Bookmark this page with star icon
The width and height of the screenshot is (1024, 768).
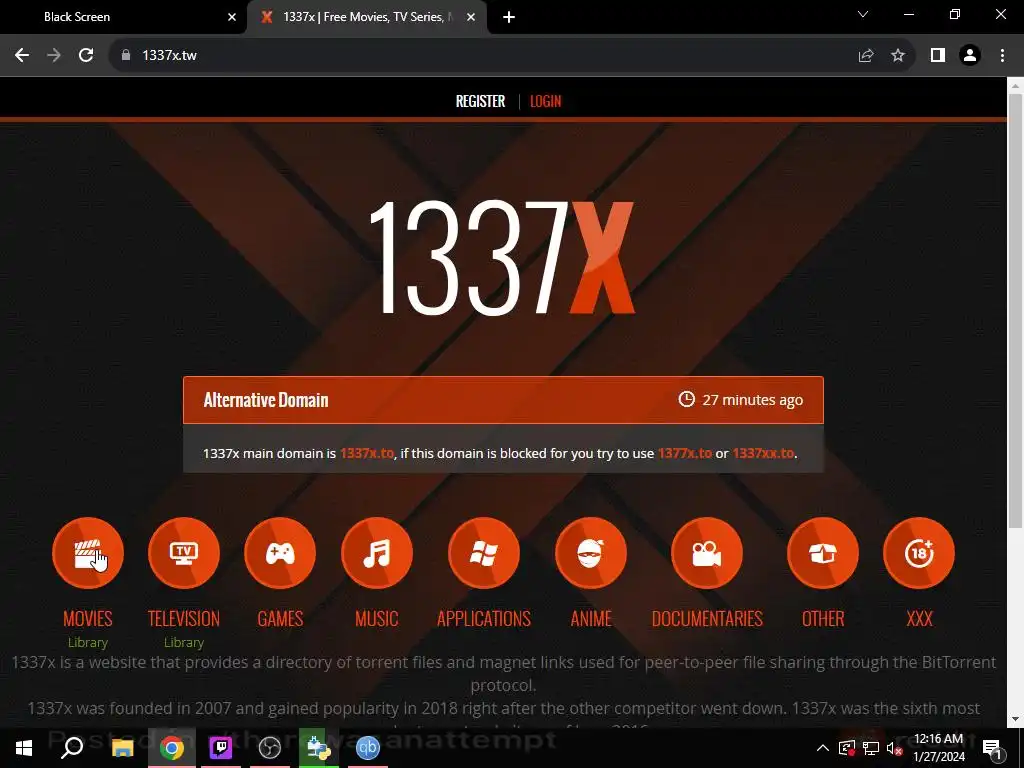pyautogui.click(x=898, y=56)
